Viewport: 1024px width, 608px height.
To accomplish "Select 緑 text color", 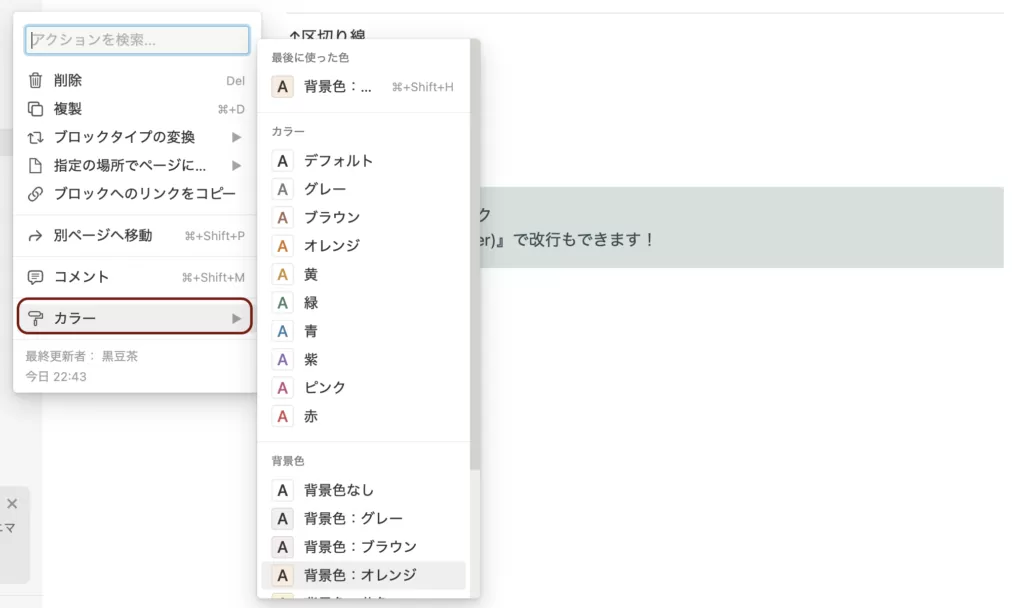I will click(363, 302).
